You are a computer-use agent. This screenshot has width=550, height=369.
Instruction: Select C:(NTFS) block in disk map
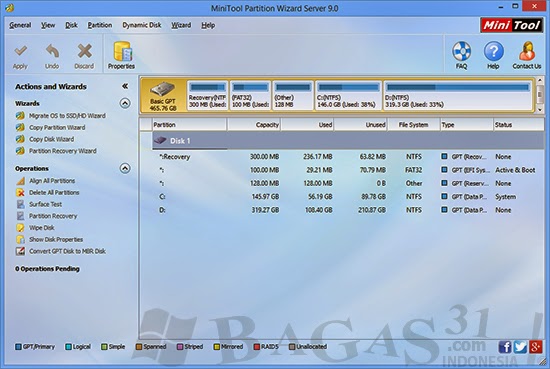point(348,95)
